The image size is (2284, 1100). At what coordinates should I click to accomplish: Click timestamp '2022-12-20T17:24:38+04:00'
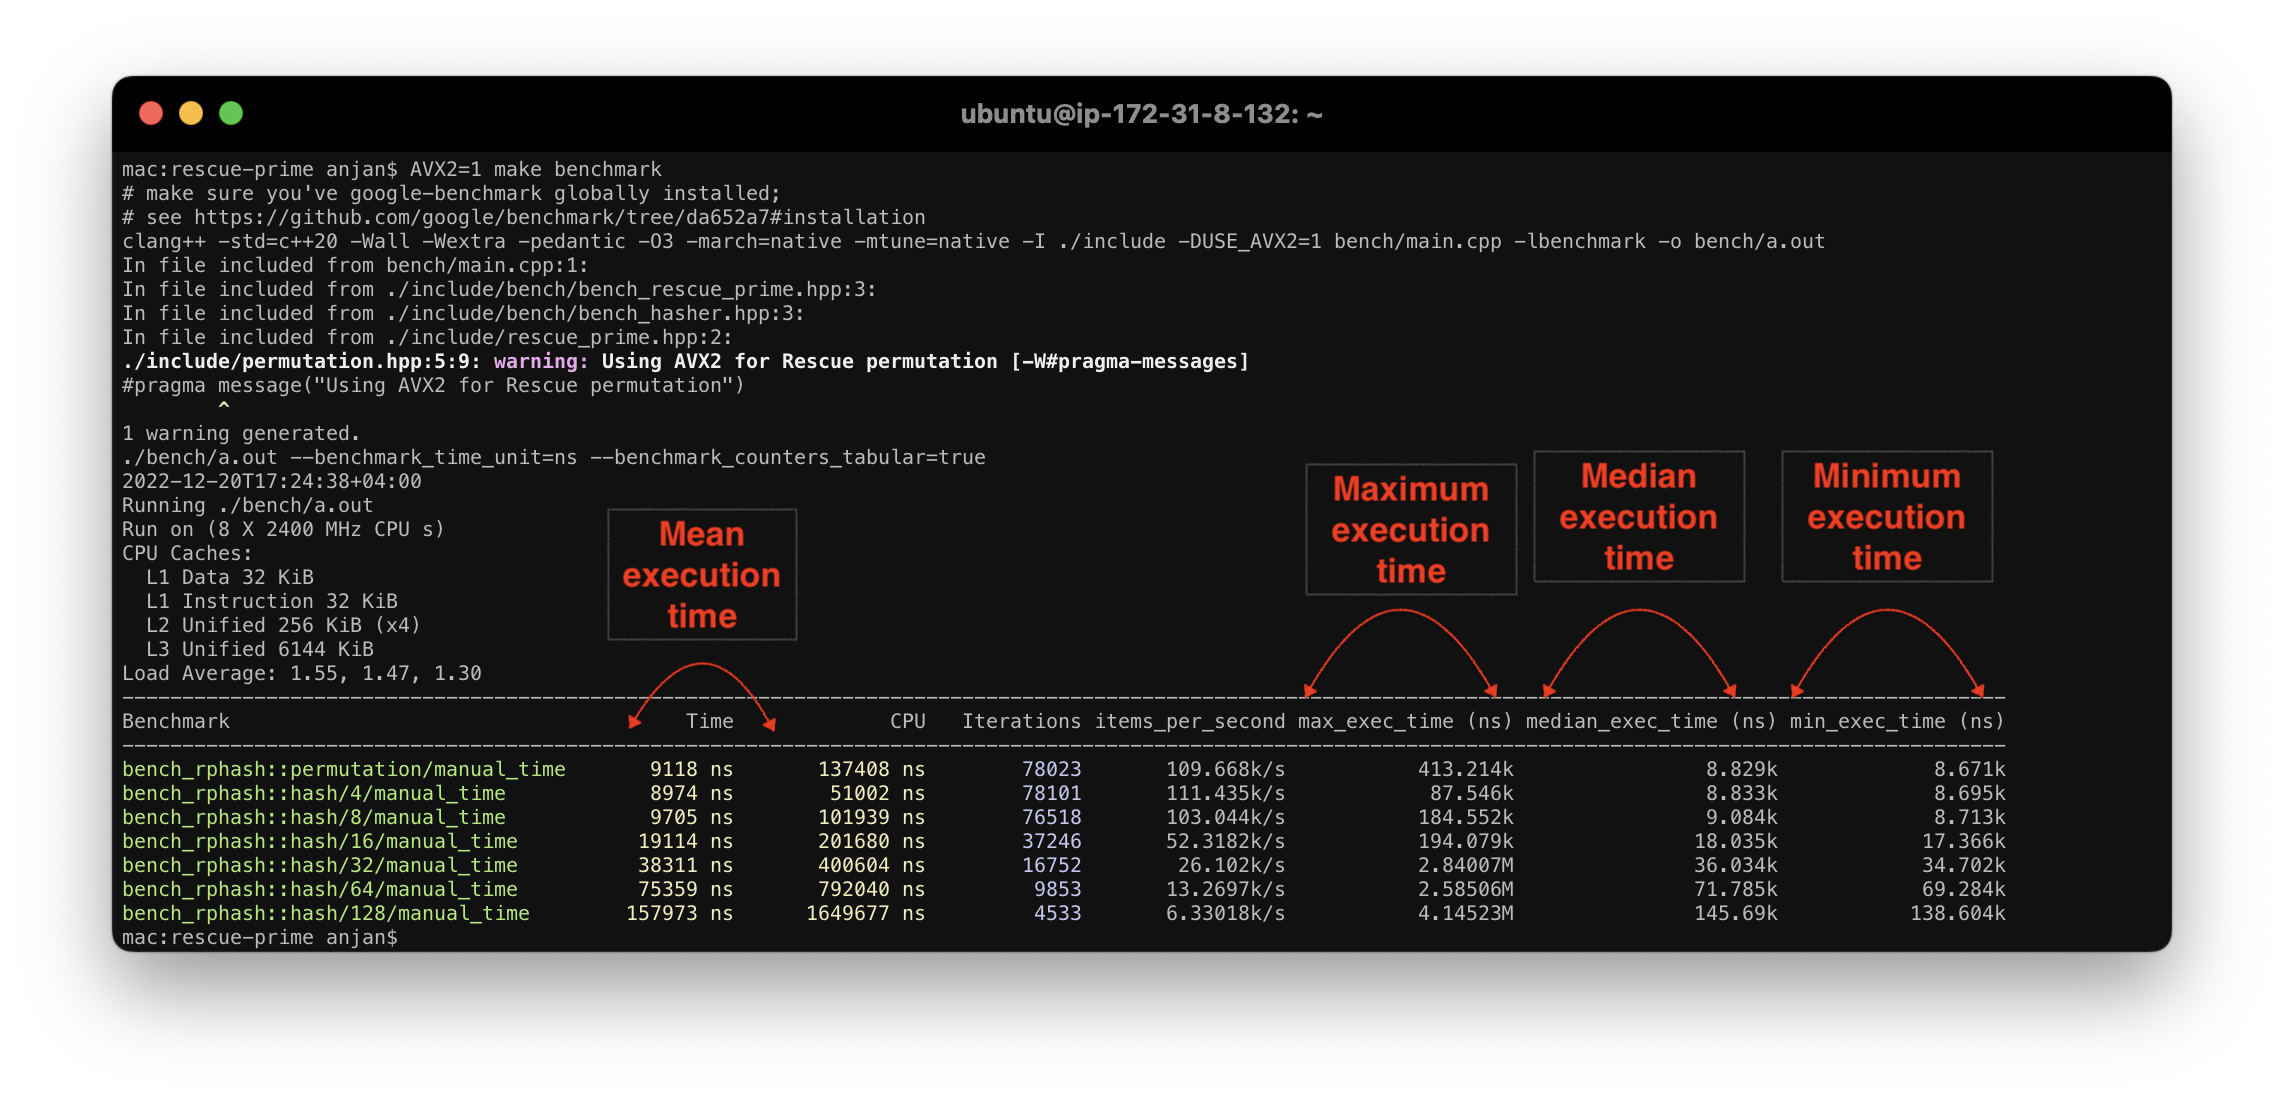tap(272, 481)
